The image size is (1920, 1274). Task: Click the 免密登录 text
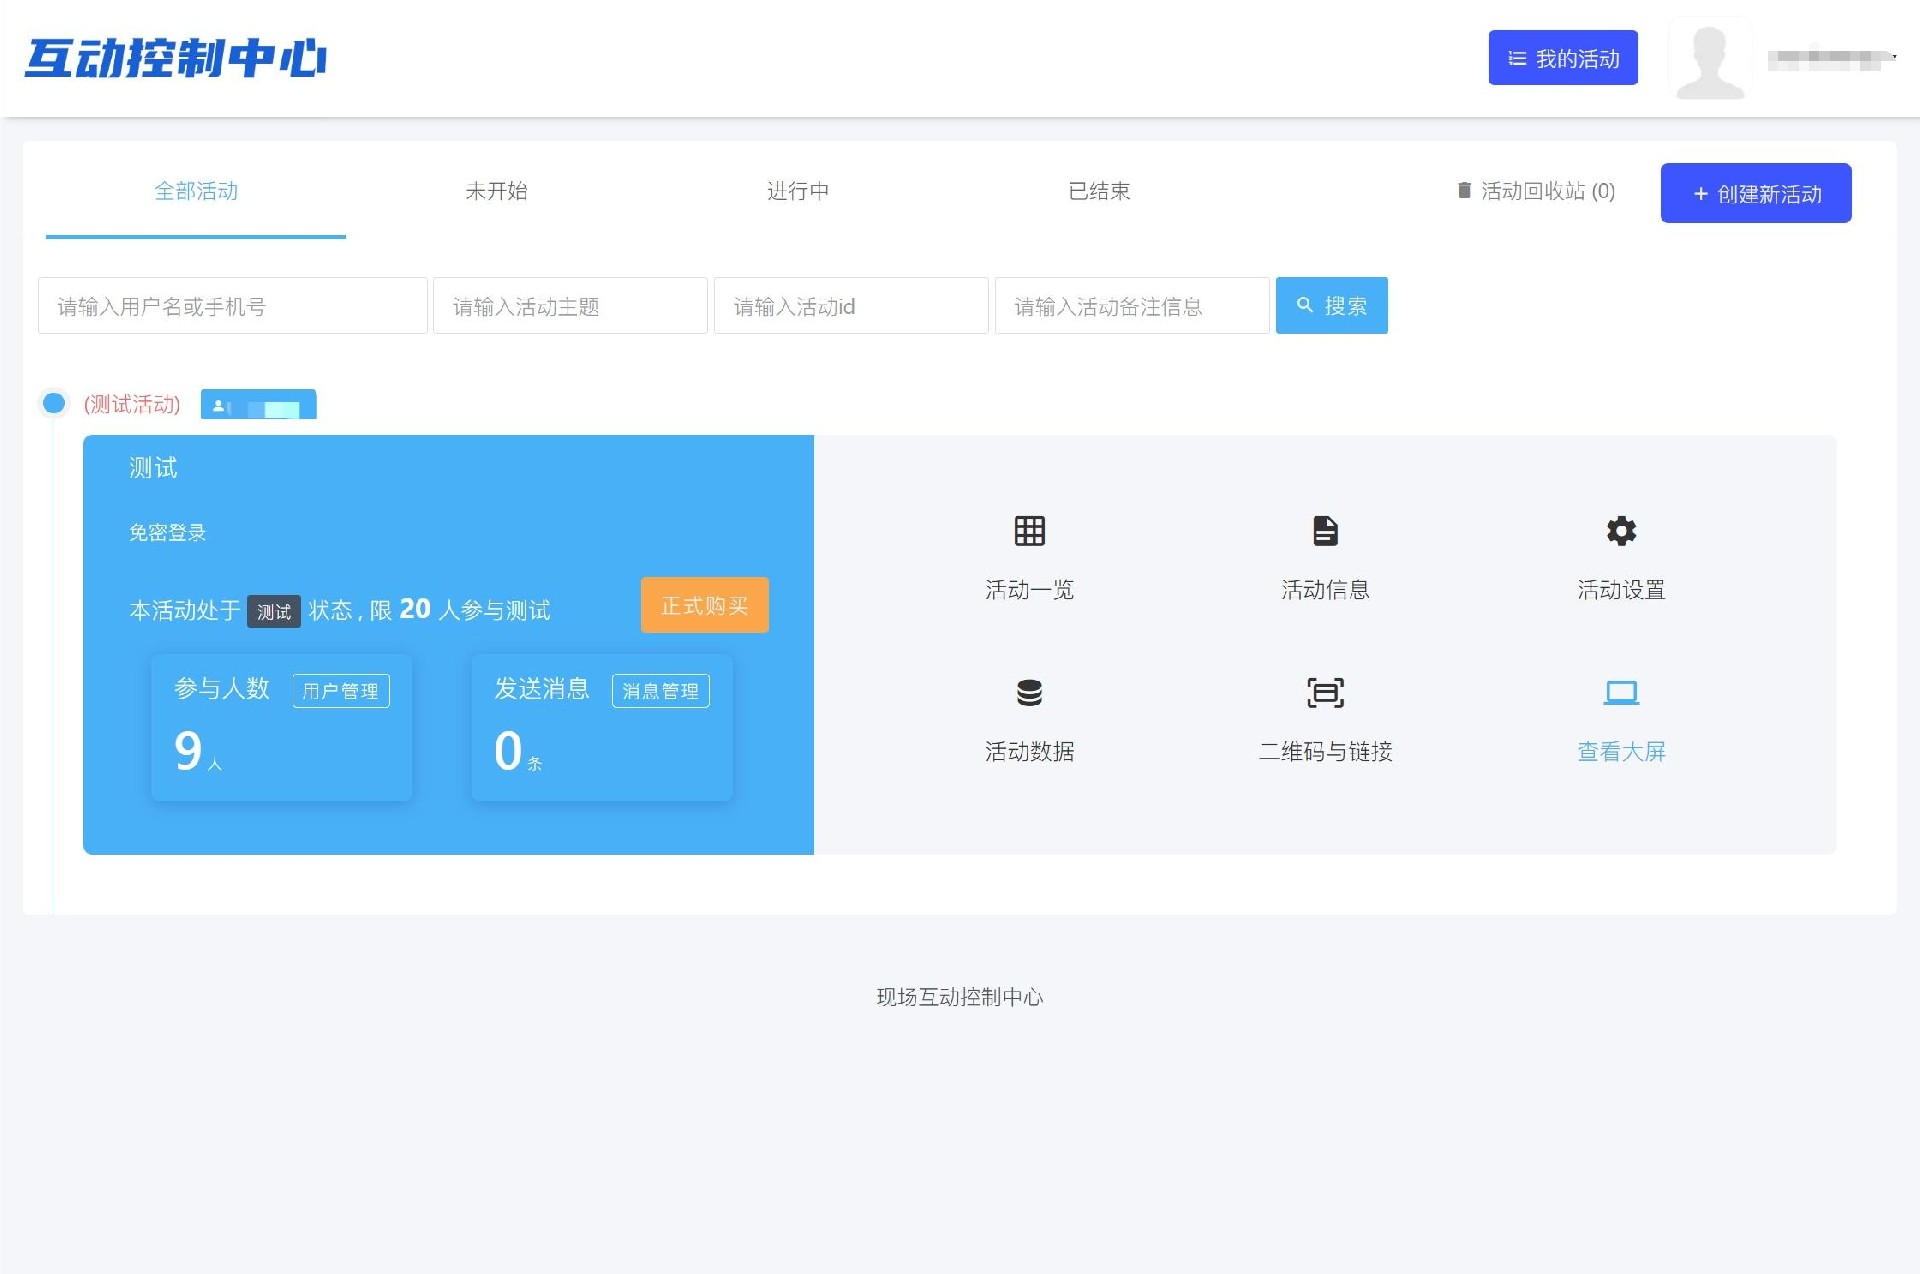tap(167, 533)
